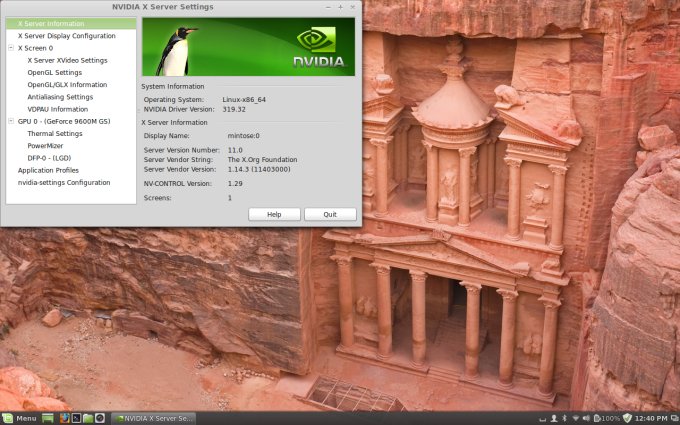
Task: Select X Server Information in sidebar
Action: (x=71, y=23)
